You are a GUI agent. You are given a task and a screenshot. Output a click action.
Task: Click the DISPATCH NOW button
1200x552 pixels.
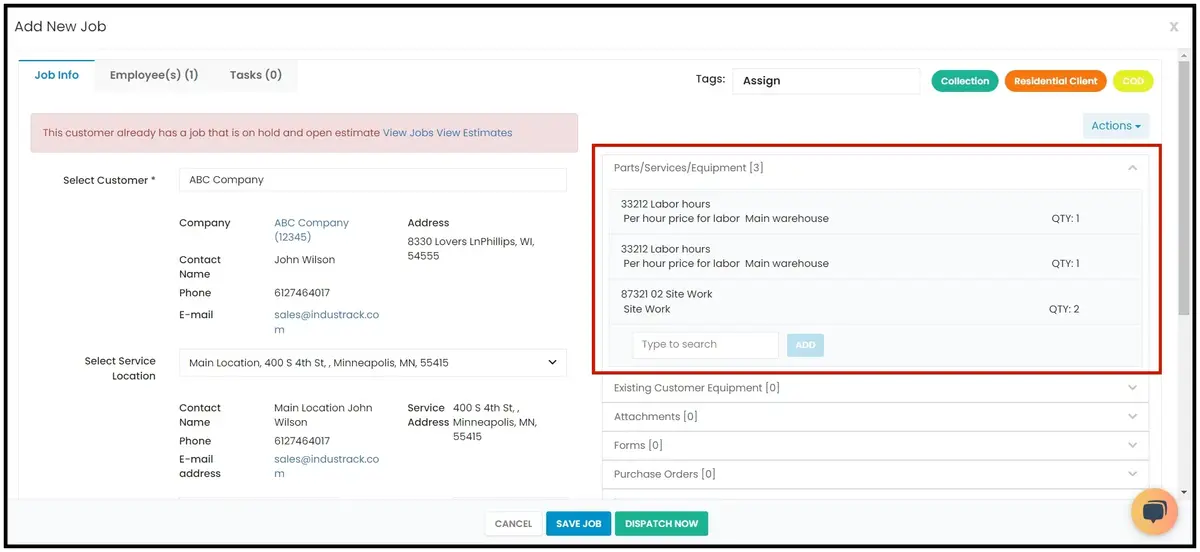(661, 524)
